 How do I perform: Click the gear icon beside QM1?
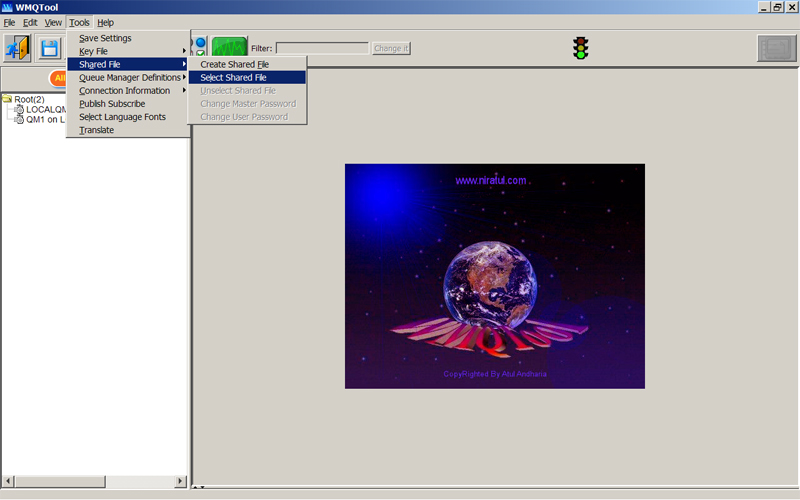point(19,119)
